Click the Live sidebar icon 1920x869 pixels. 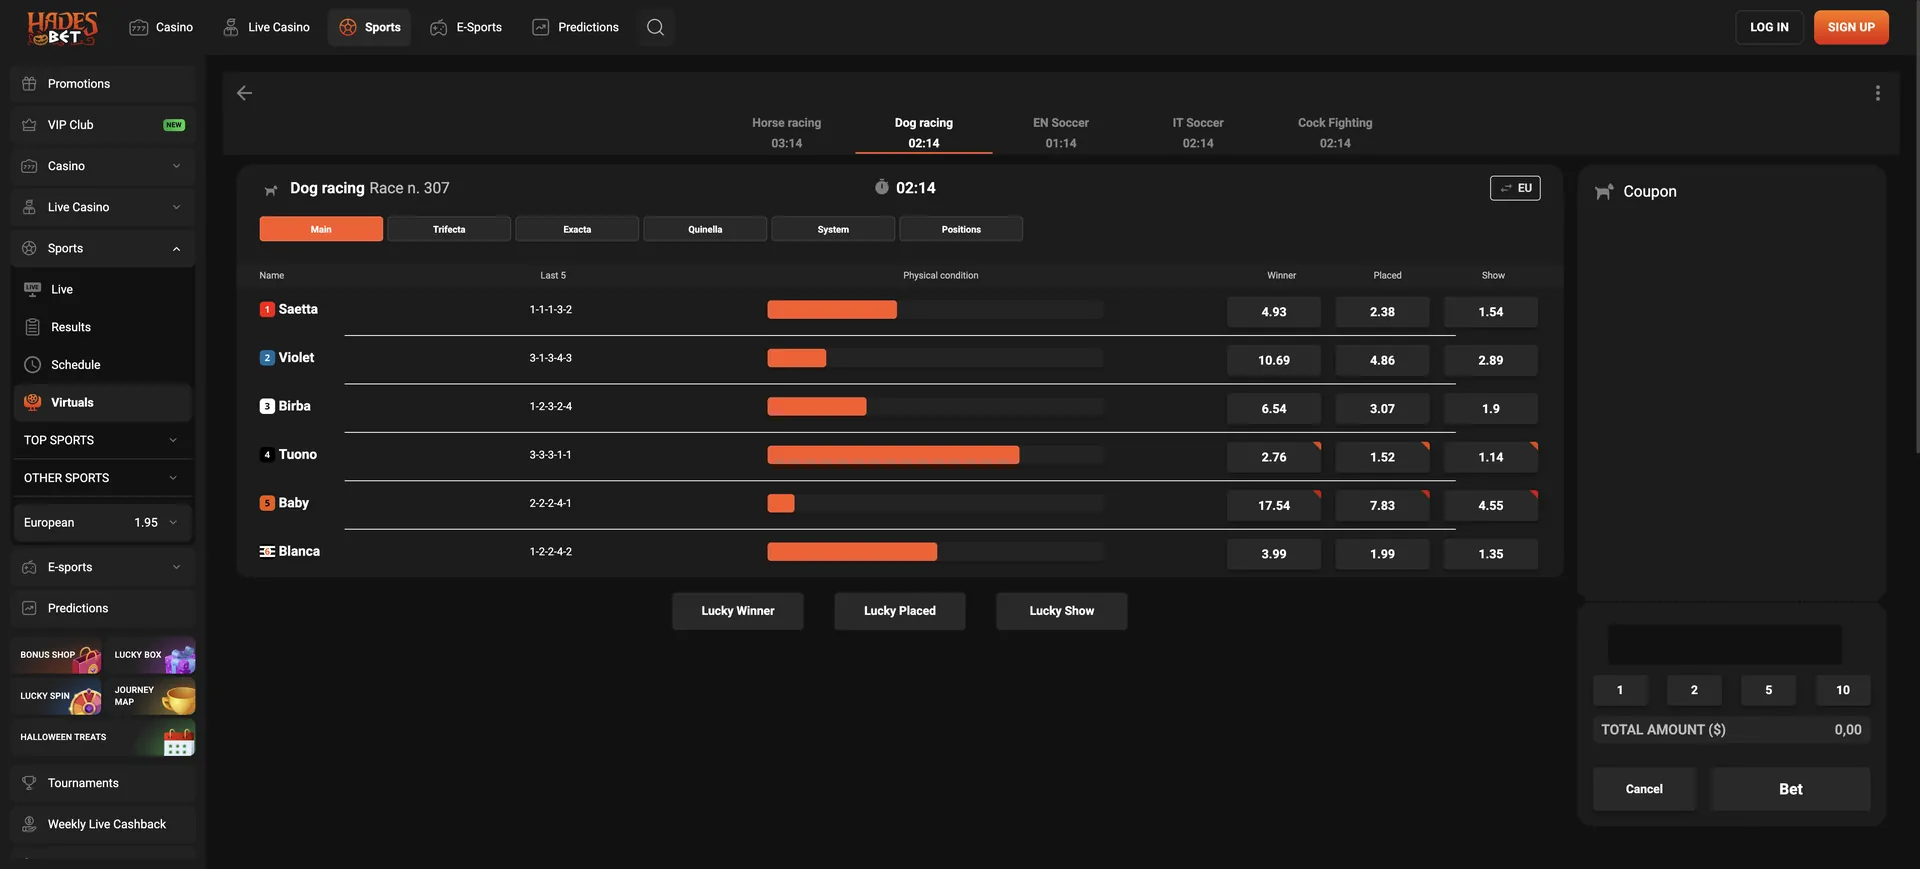point(32,289)
